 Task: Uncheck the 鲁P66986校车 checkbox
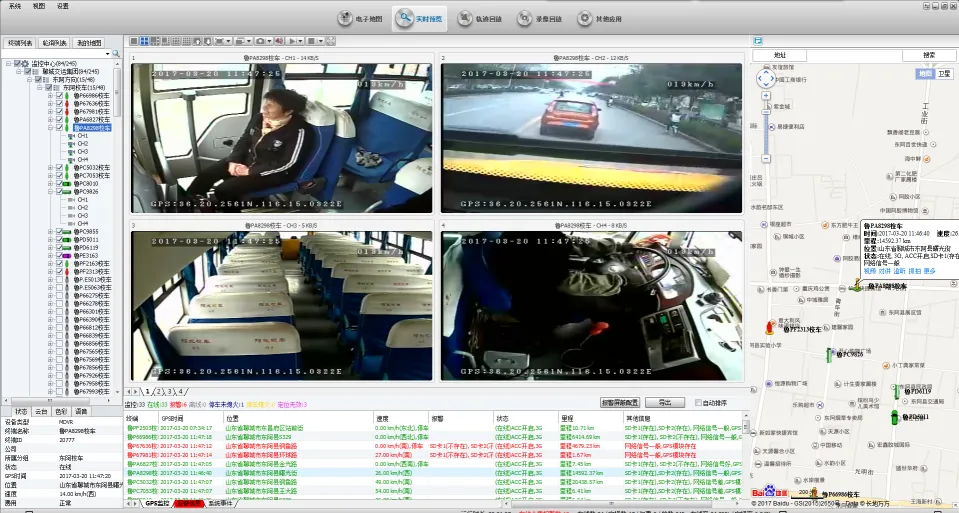click(59, 95)
